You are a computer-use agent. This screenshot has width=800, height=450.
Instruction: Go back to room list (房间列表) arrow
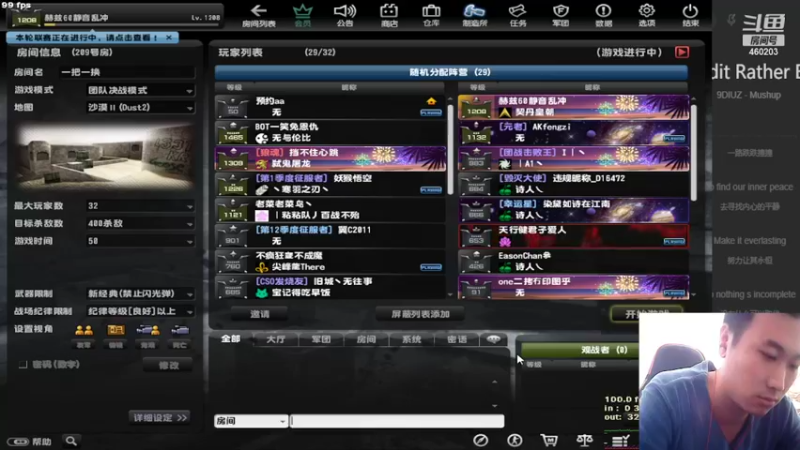tap(259, 15)
